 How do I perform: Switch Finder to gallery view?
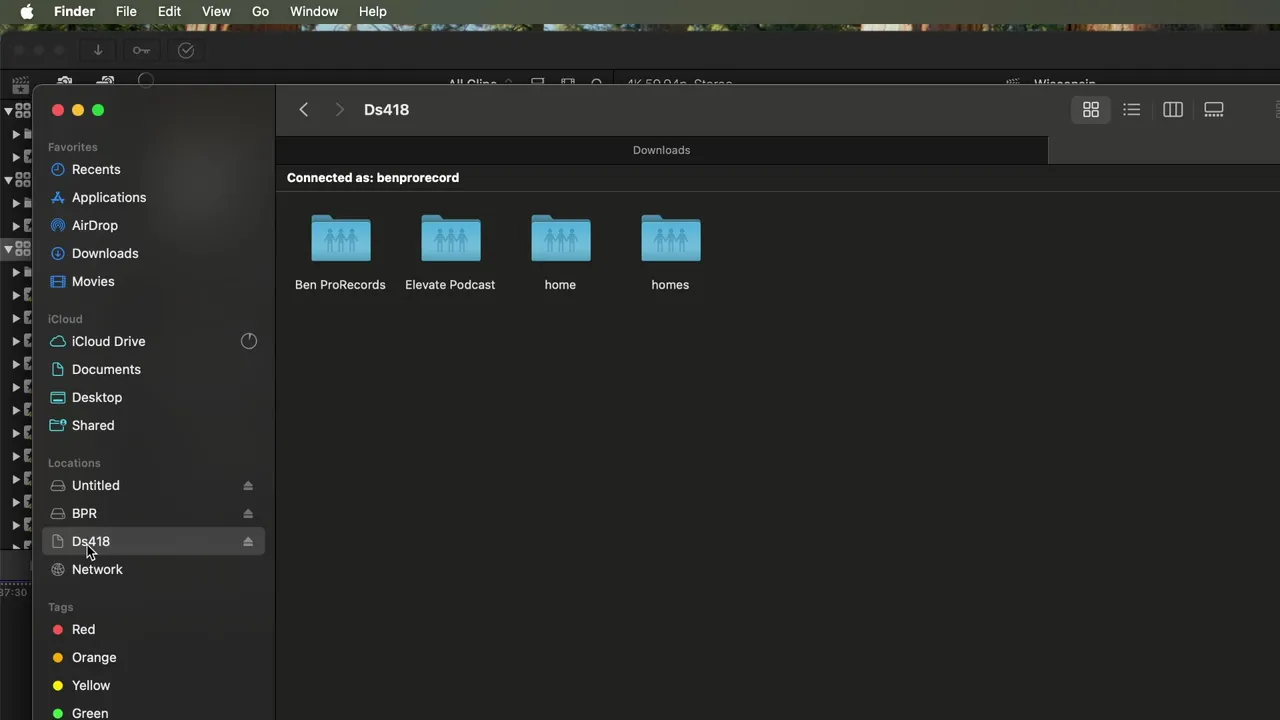pyautogui.click(x=1214, y=110)
